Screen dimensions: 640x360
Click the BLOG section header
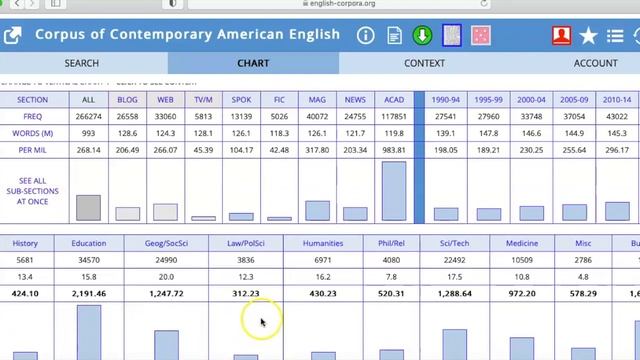click(x=127, y=100)
